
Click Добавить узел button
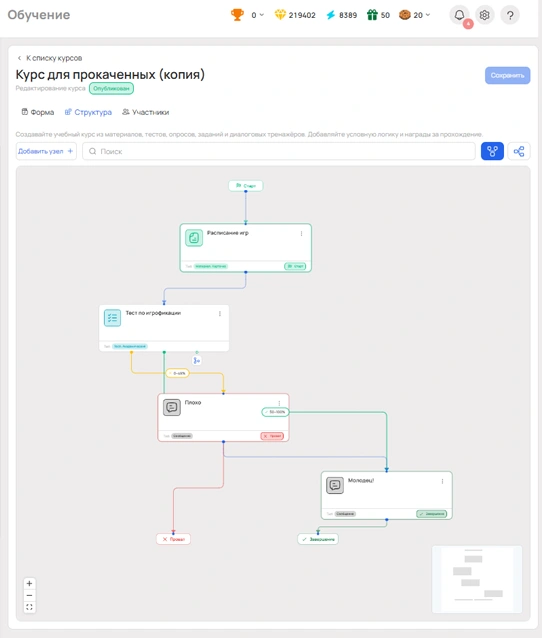tap(46, 151)
